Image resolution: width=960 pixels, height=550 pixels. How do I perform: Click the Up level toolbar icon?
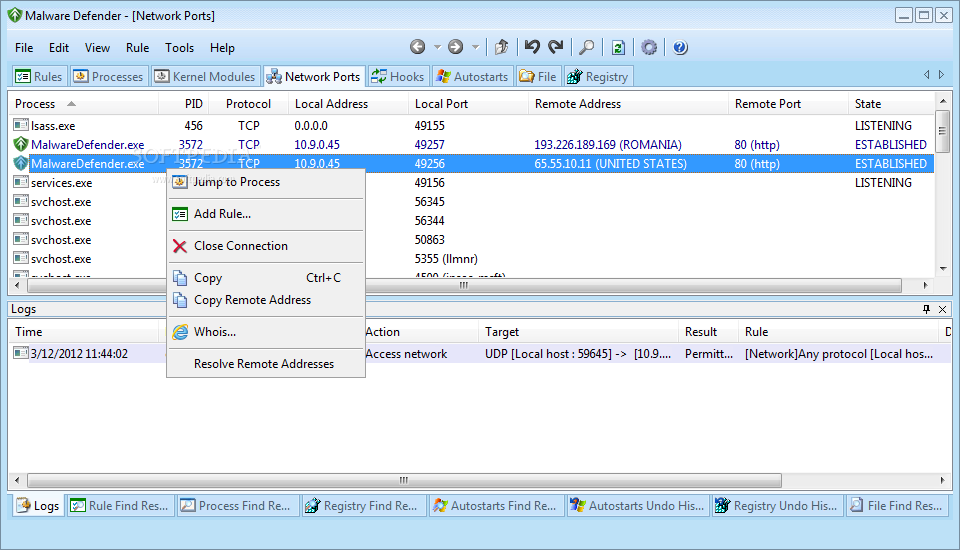[501, 47]
